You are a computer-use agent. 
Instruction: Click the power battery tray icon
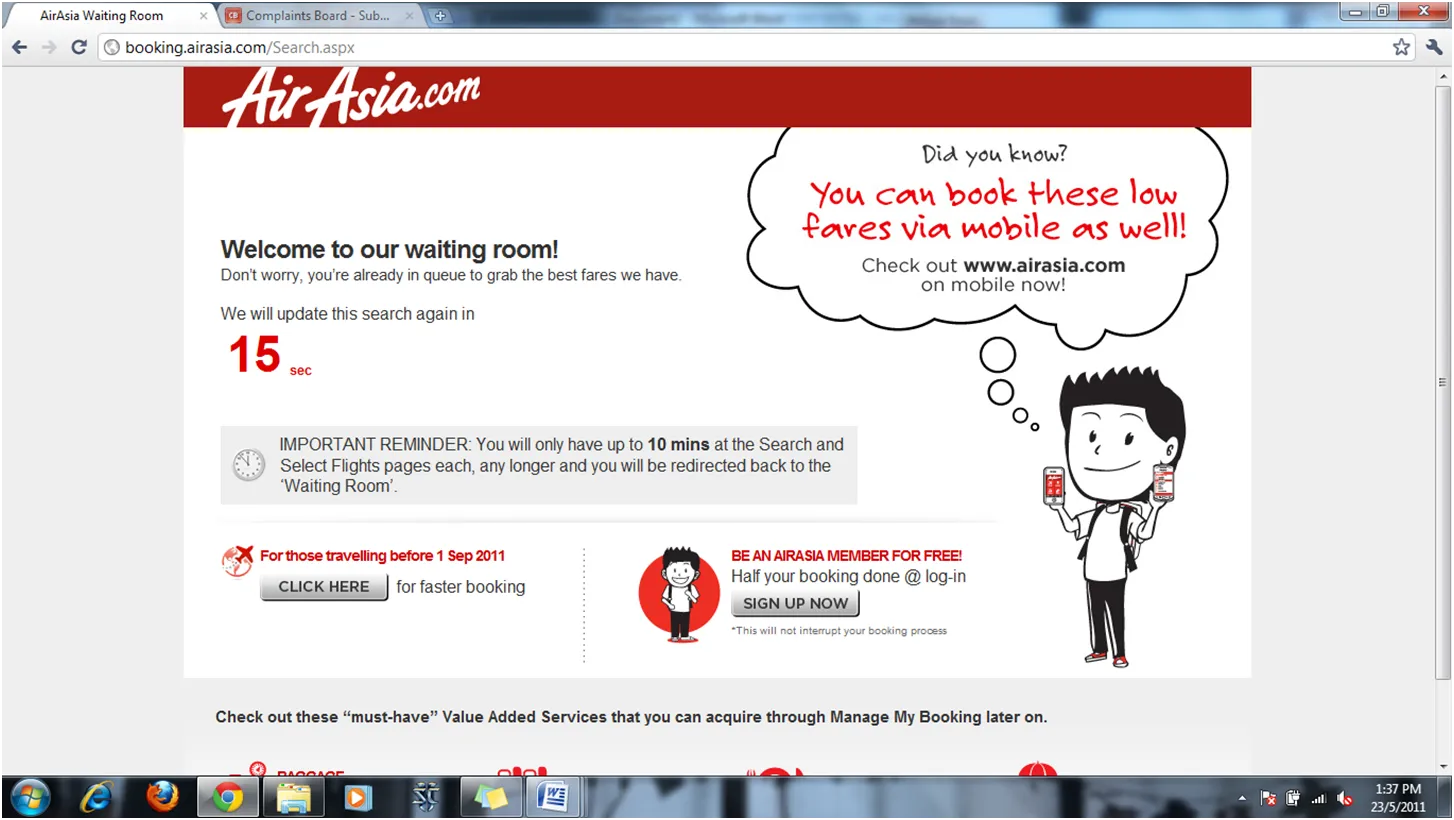click(1293, 799)
